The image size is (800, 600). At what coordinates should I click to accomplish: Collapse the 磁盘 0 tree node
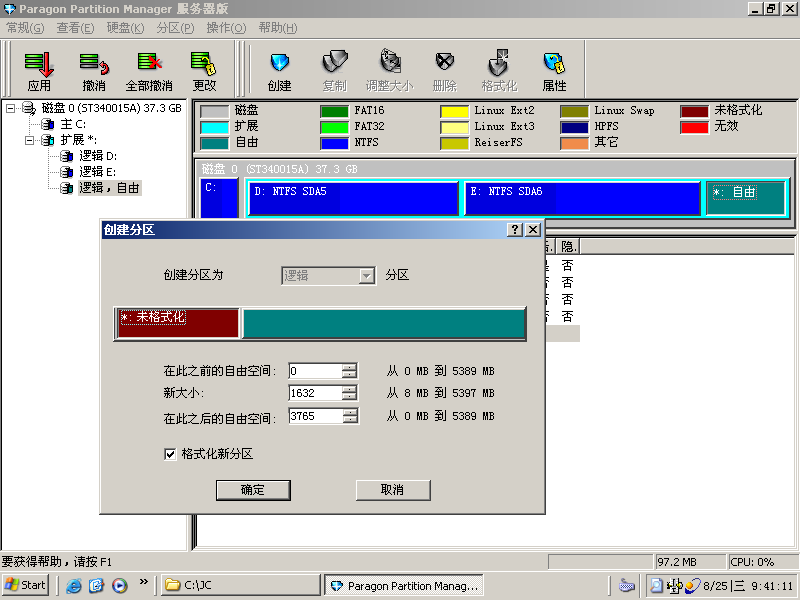pos(10,108)
